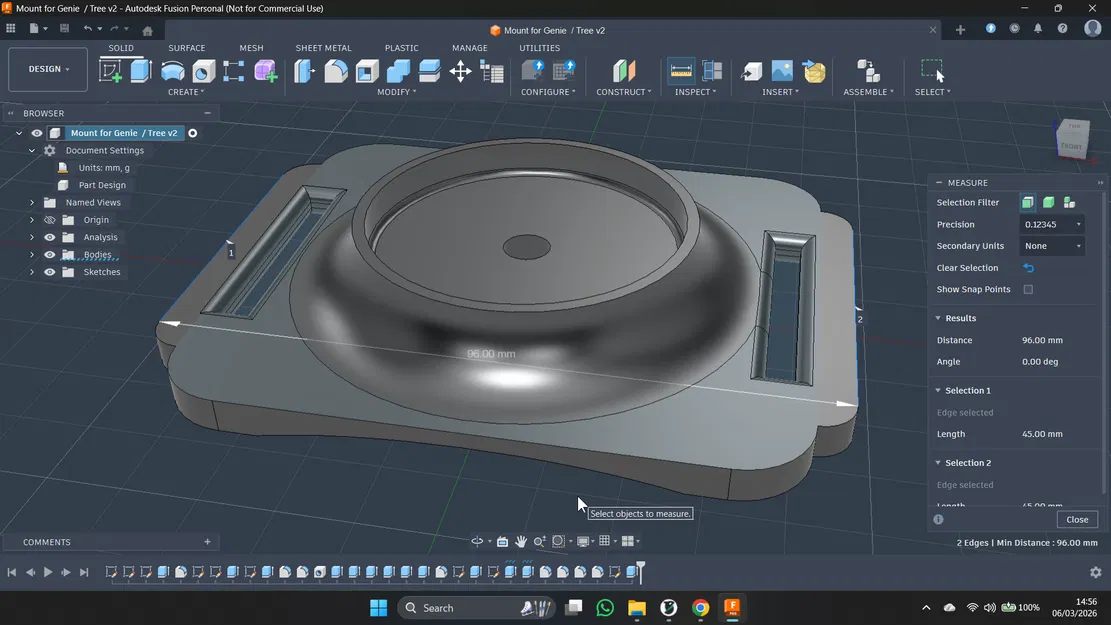Click the Insert Canvas image icon
Image resolution: width=1111 pixels, height=625 pixels.
pyautogui.click(x=782, y=71)
